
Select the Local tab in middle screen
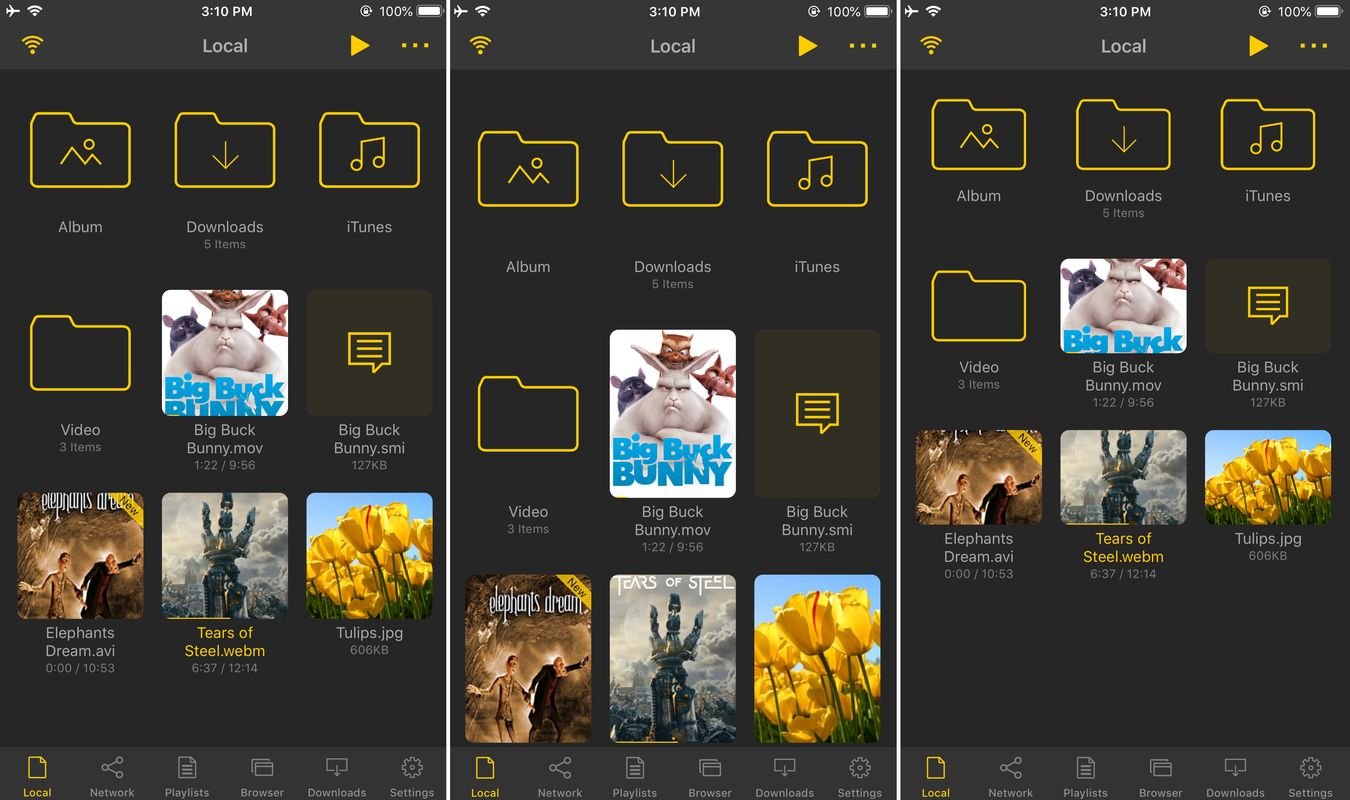[485, 776]
